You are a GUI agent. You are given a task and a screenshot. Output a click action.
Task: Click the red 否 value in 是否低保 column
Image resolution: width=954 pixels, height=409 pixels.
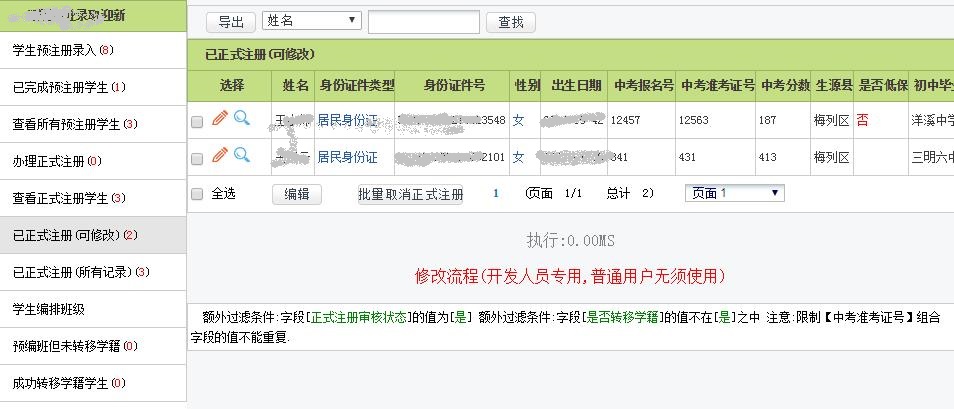(862, 121)
